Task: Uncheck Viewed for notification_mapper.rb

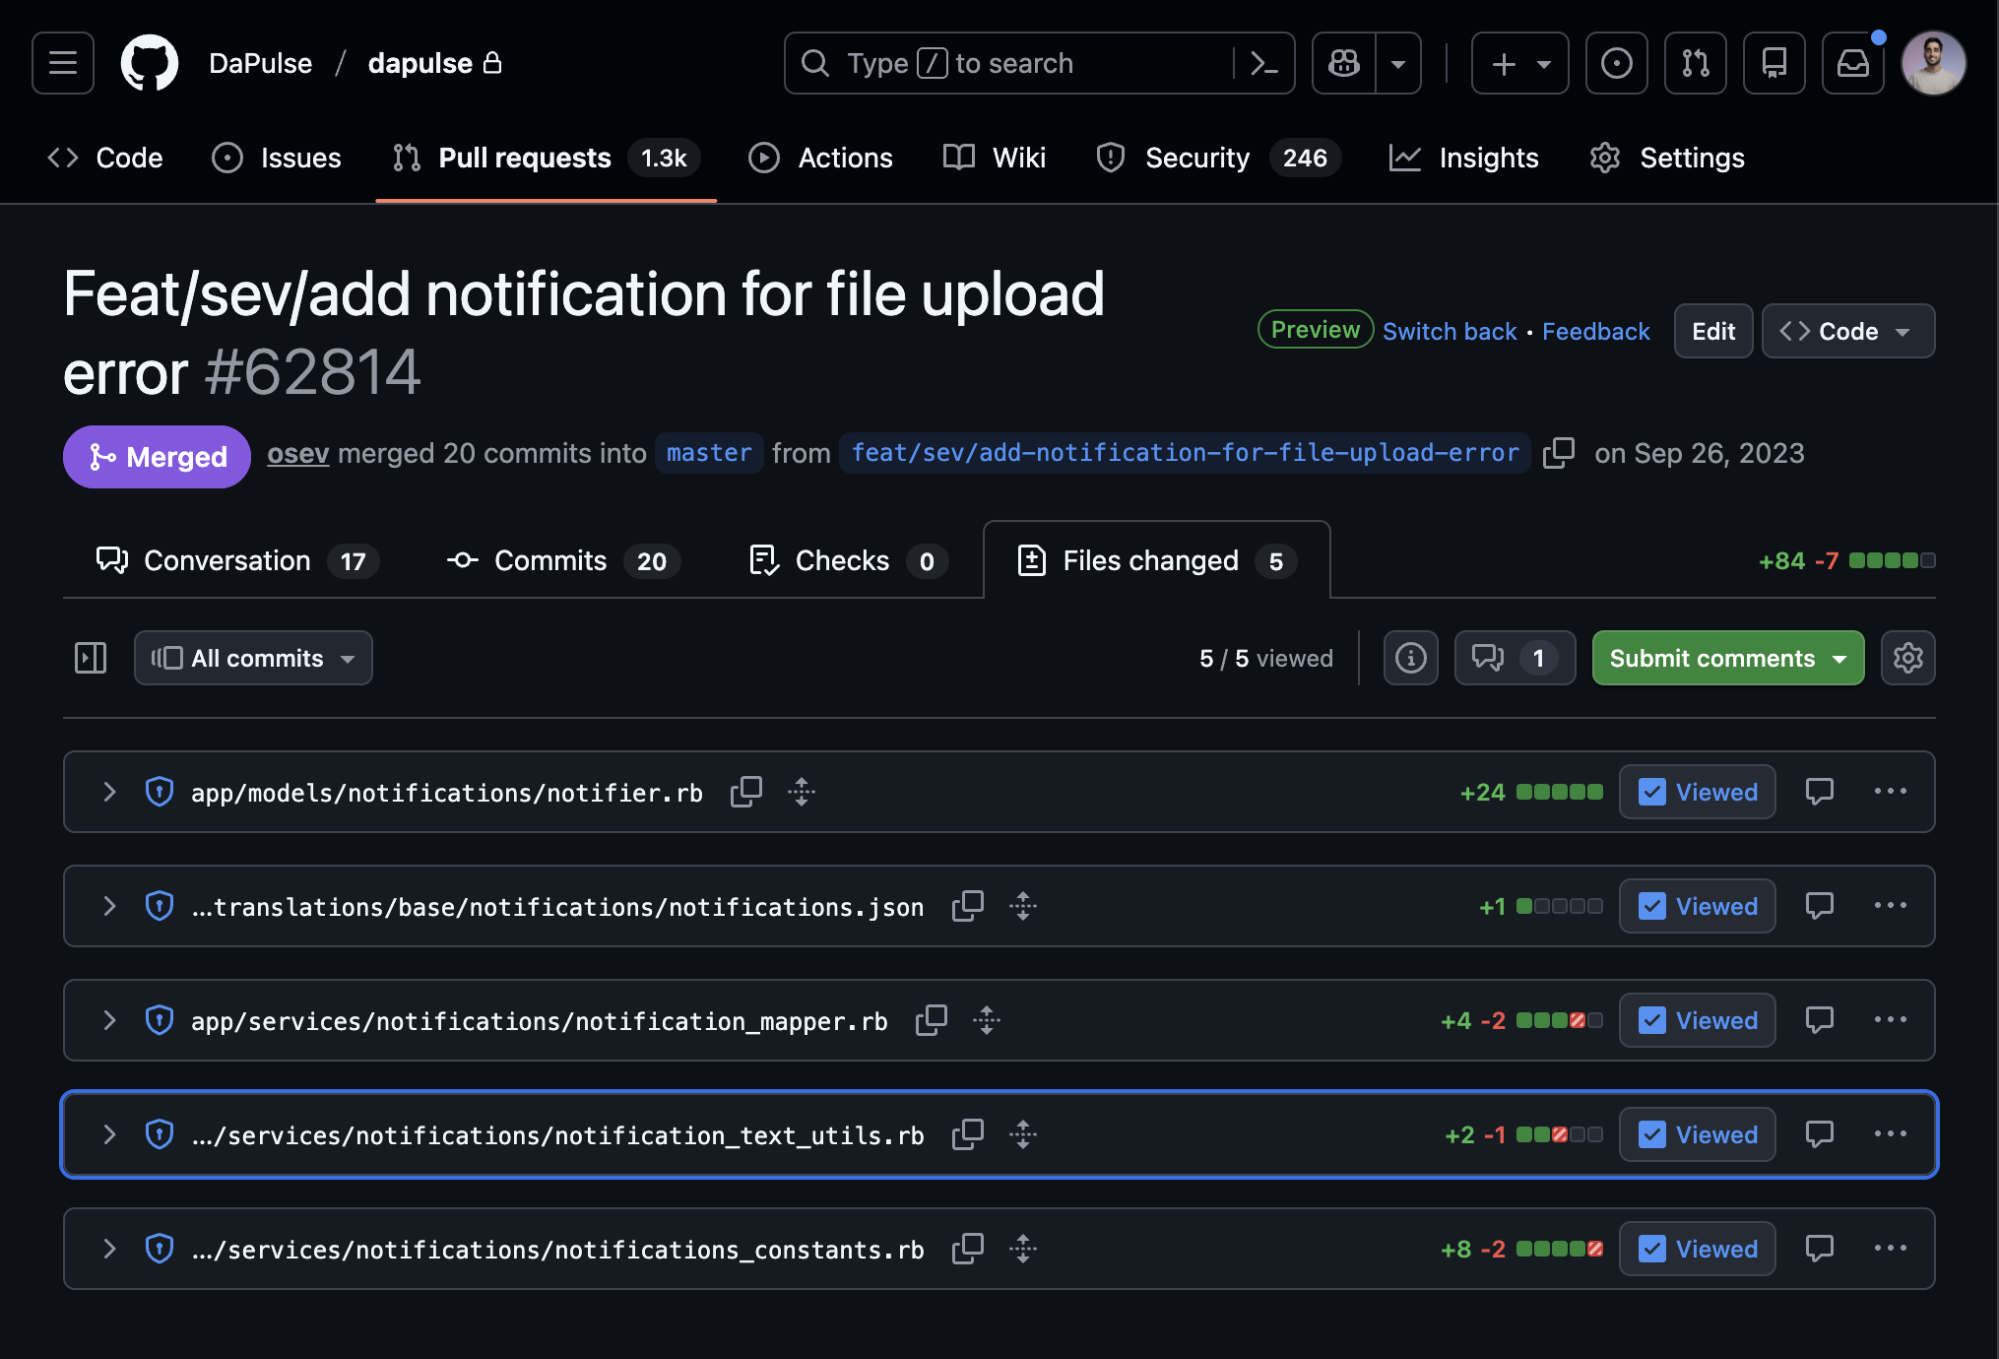Action: pyautogui.click(x=1697, y=1020)
